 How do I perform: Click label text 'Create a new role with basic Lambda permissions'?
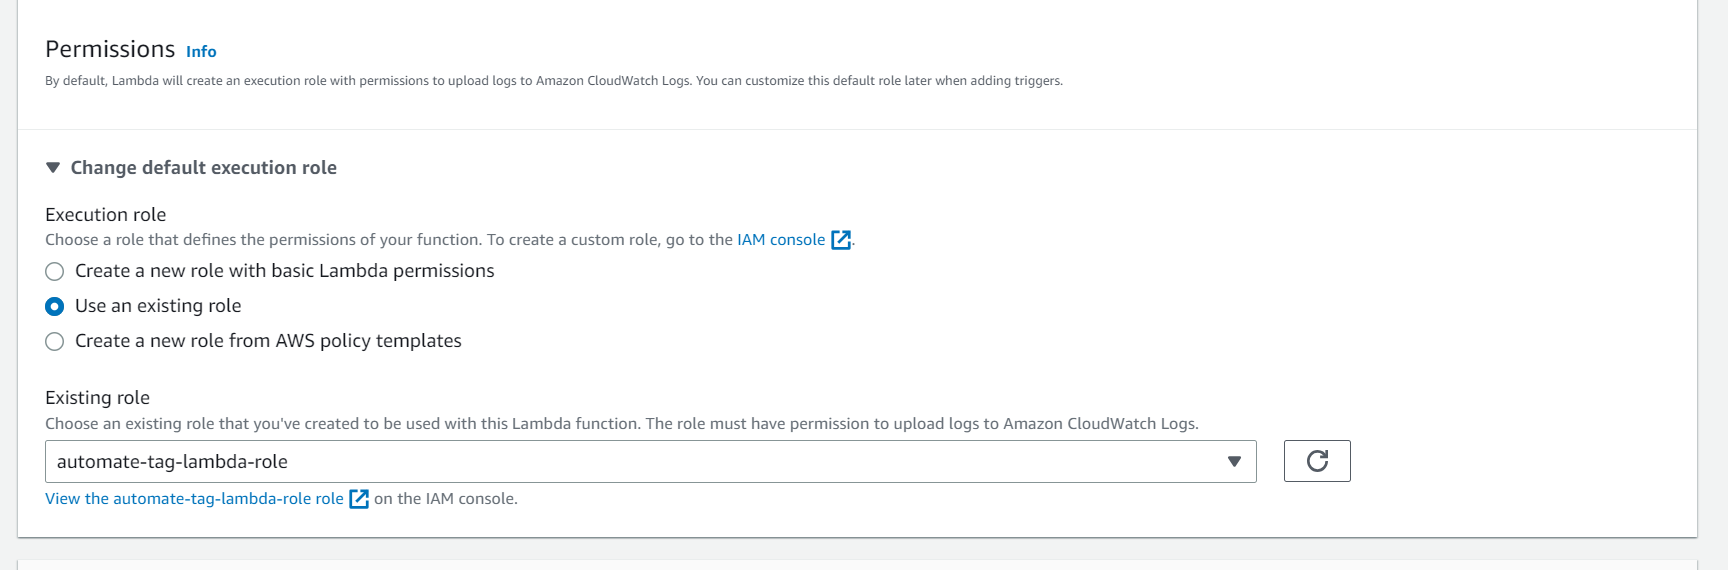(284, 271)
